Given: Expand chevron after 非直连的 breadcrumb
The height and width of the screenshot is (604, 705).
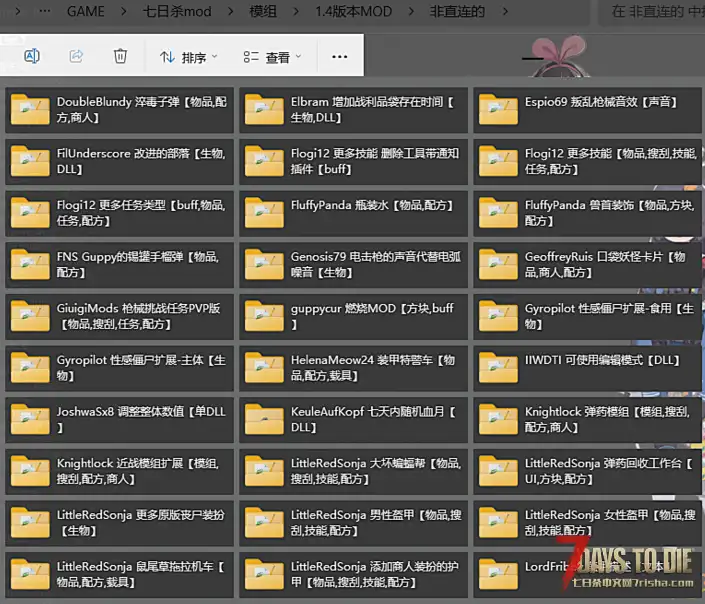Looking at the screenshot, I should click(505, 11).
